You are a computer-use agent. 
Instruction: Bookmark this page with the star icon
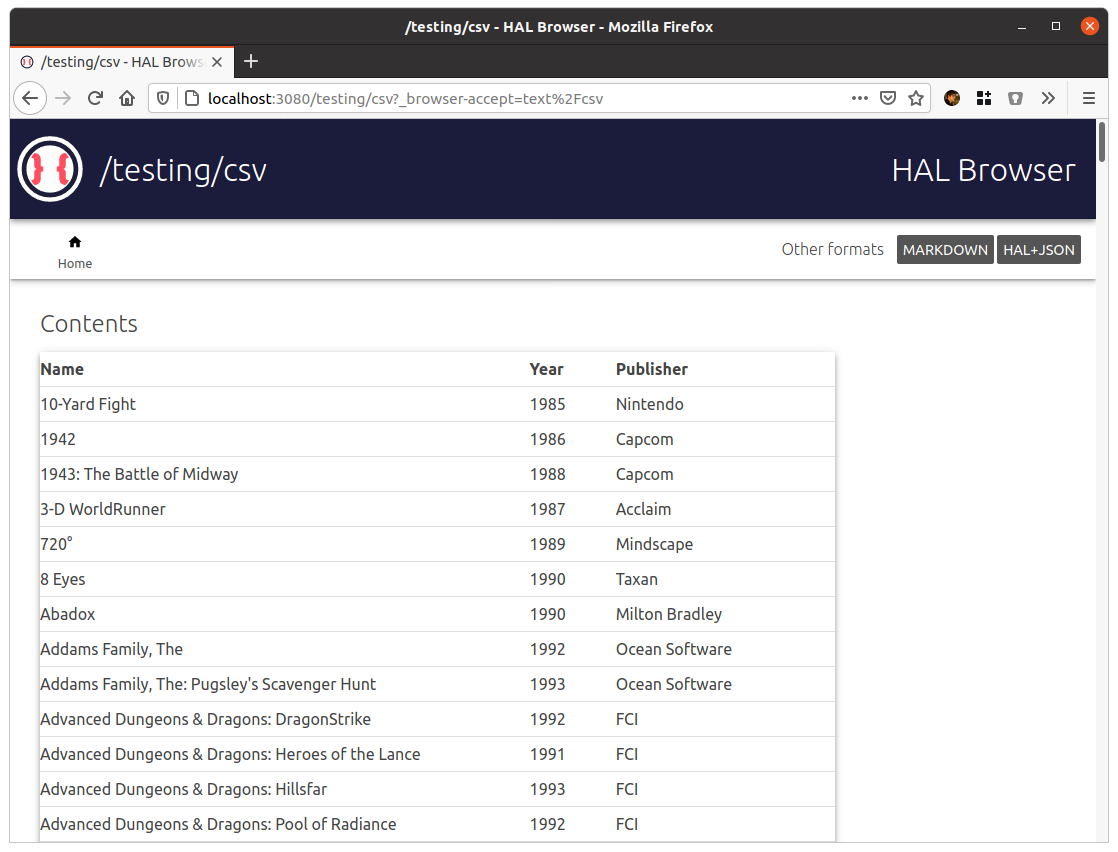916,98
